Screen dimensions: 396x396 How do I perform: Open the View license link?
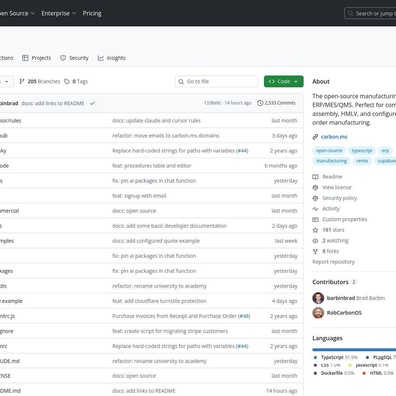tap(337, 187)
